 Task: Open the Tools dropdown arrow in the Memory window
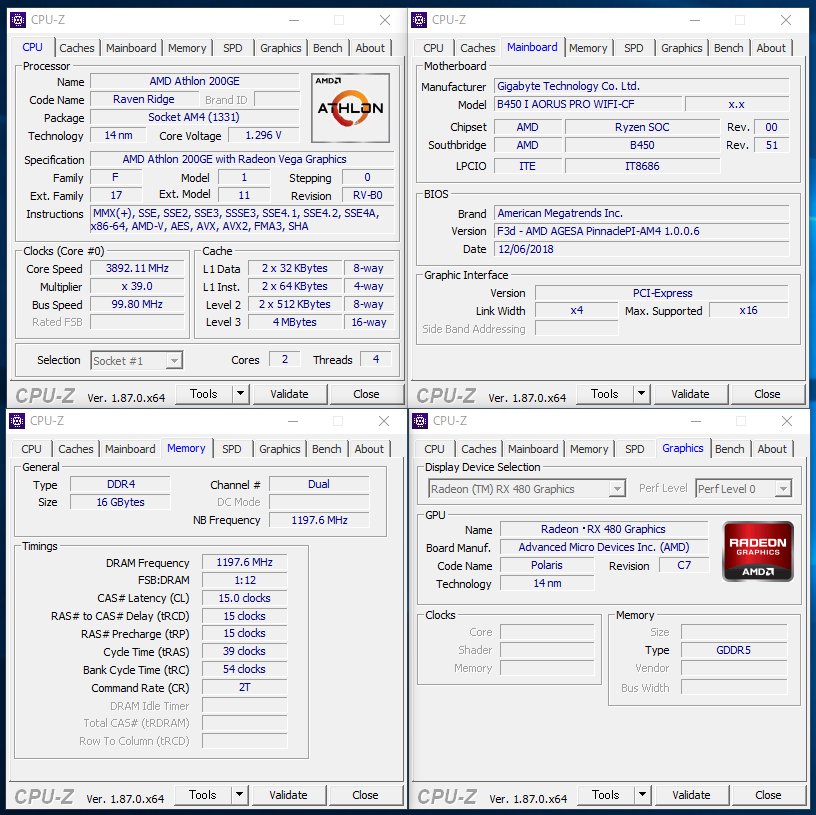(239, 795)
